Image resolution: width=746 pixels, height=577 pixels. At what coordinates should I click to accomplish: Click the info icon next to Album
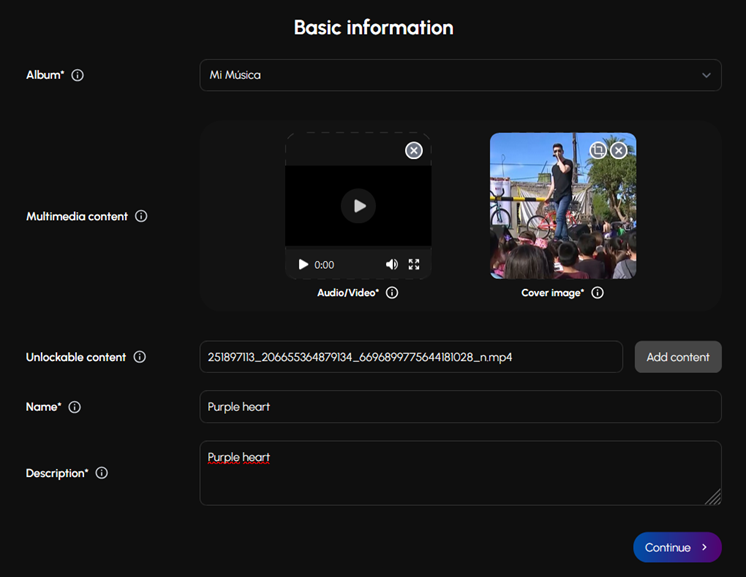tap(78, 75)
